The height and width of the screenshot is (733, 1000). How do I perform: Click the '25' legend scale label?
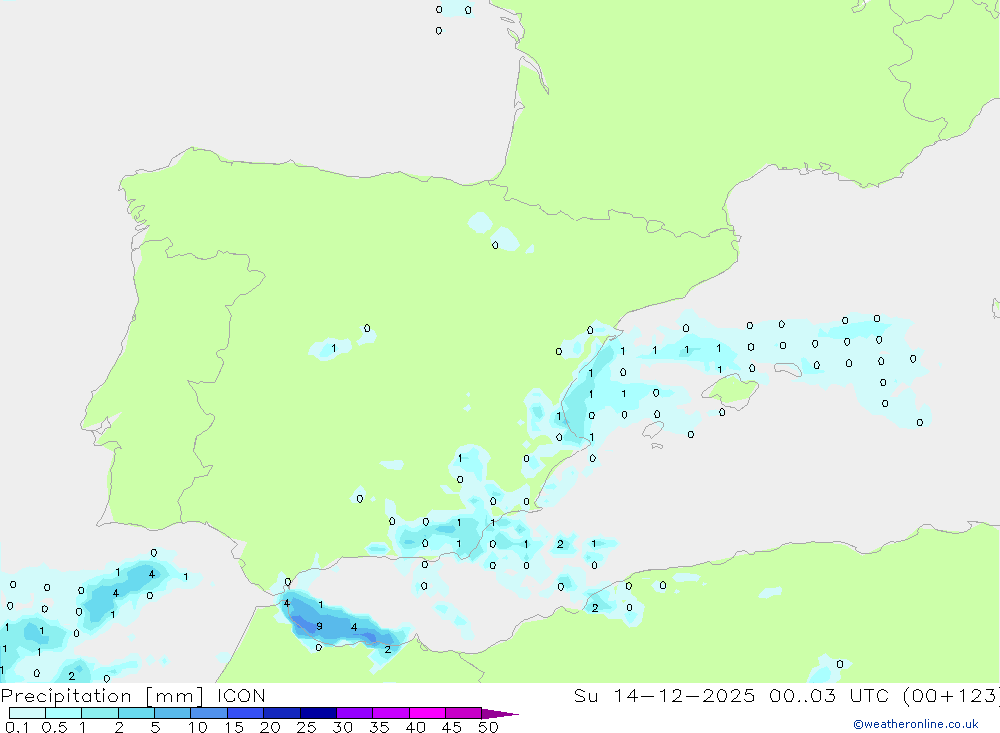tap(307, 727)
